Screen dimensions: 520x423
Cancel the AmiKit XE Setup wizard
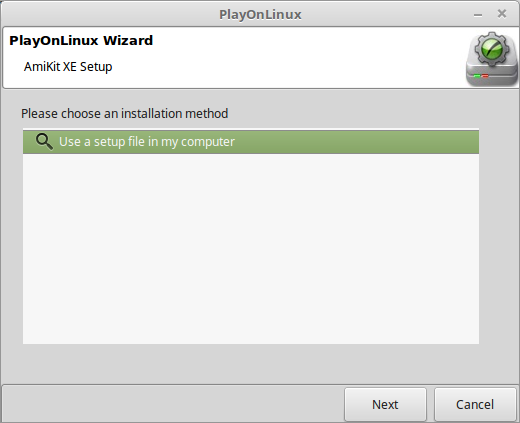(x=475, y=404)
